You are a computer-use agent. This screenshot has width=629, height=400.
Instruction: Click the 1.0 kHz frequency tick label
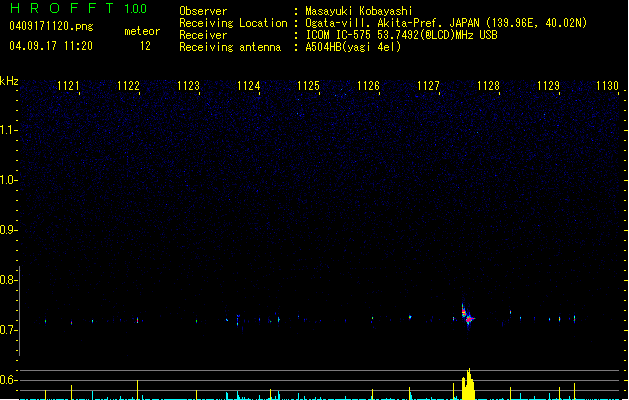[x=8, y=180]
